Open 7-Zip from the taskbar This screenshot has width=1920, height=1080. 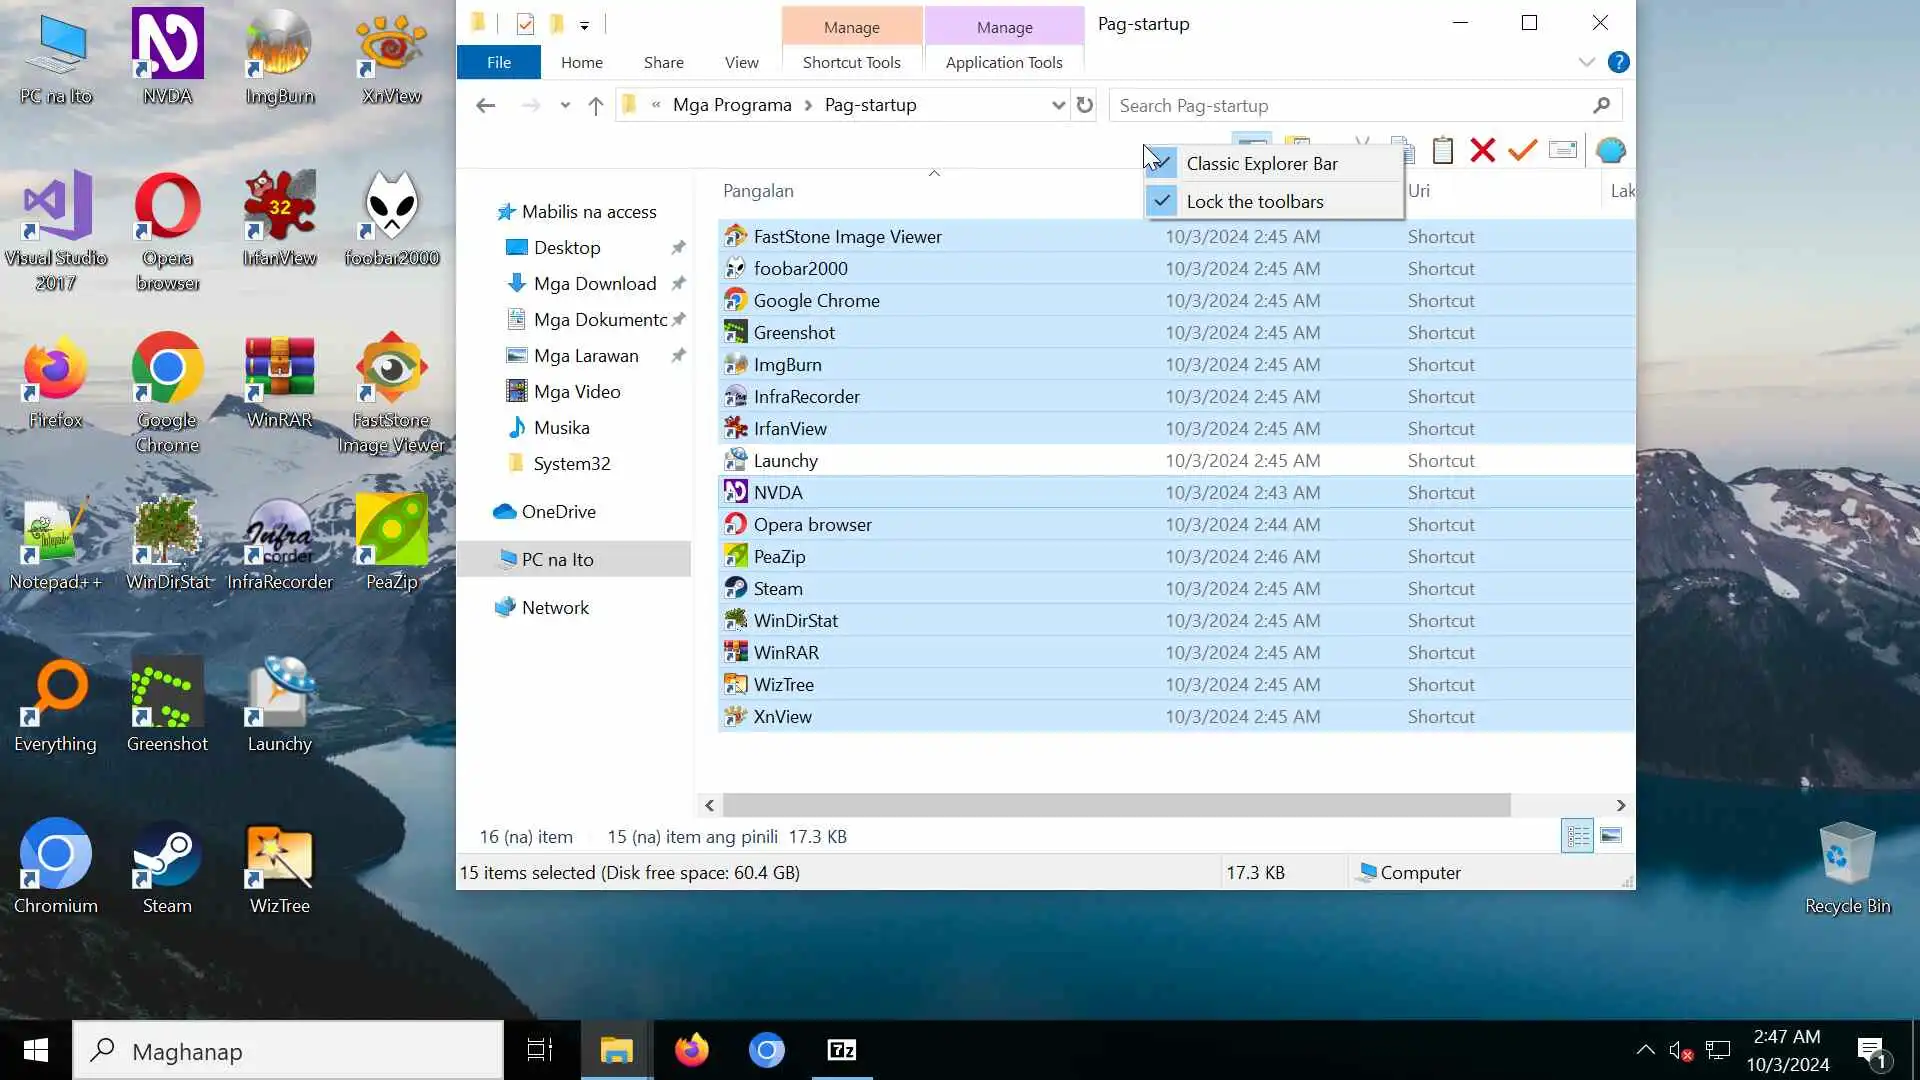(841, 1050)
